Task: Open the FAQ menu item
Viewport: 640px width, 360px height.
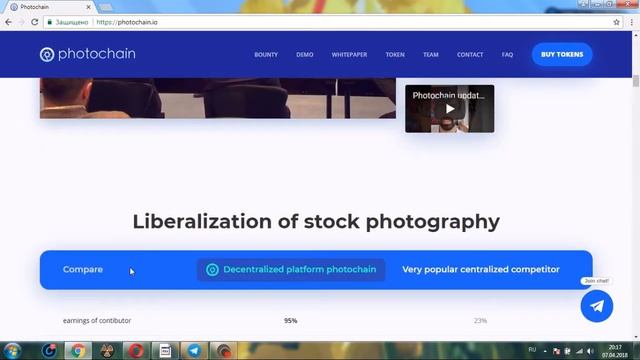Action: click(507, 54)
